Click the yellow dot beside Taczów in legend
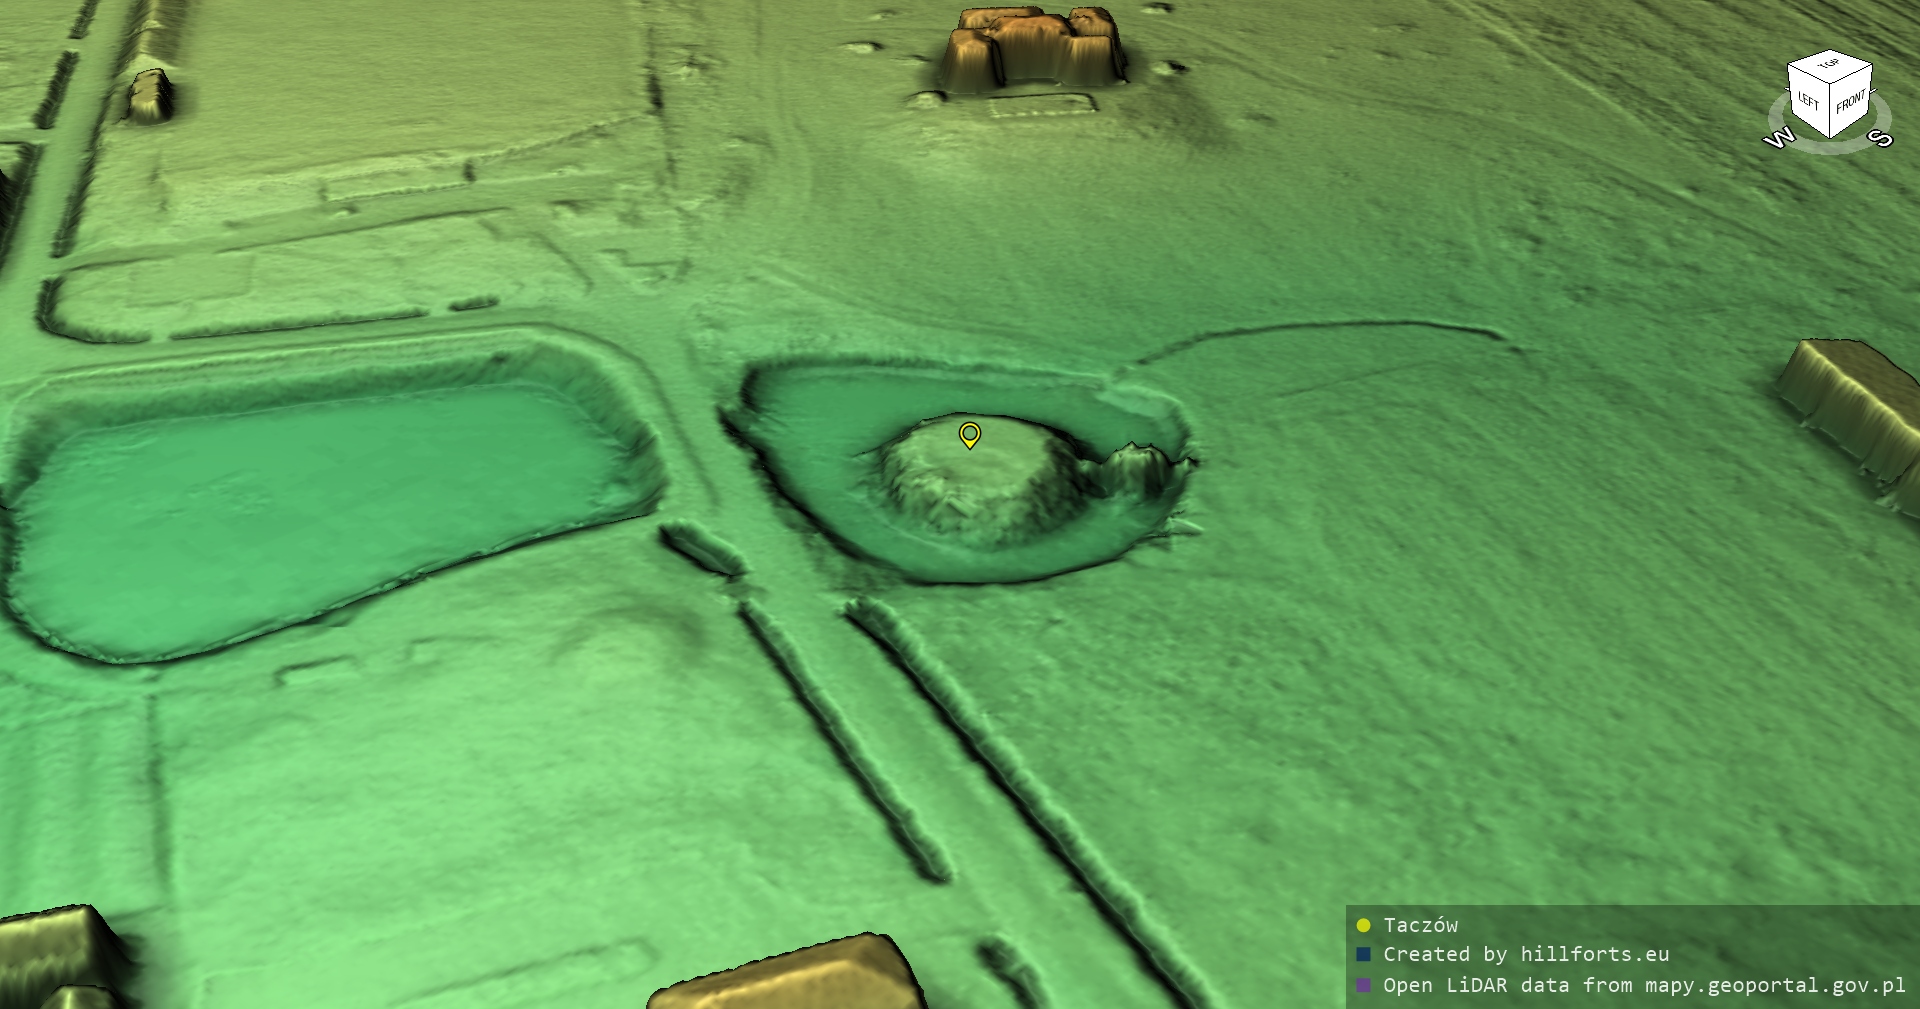The image size is (1920, 1009). pos(1363,925)
